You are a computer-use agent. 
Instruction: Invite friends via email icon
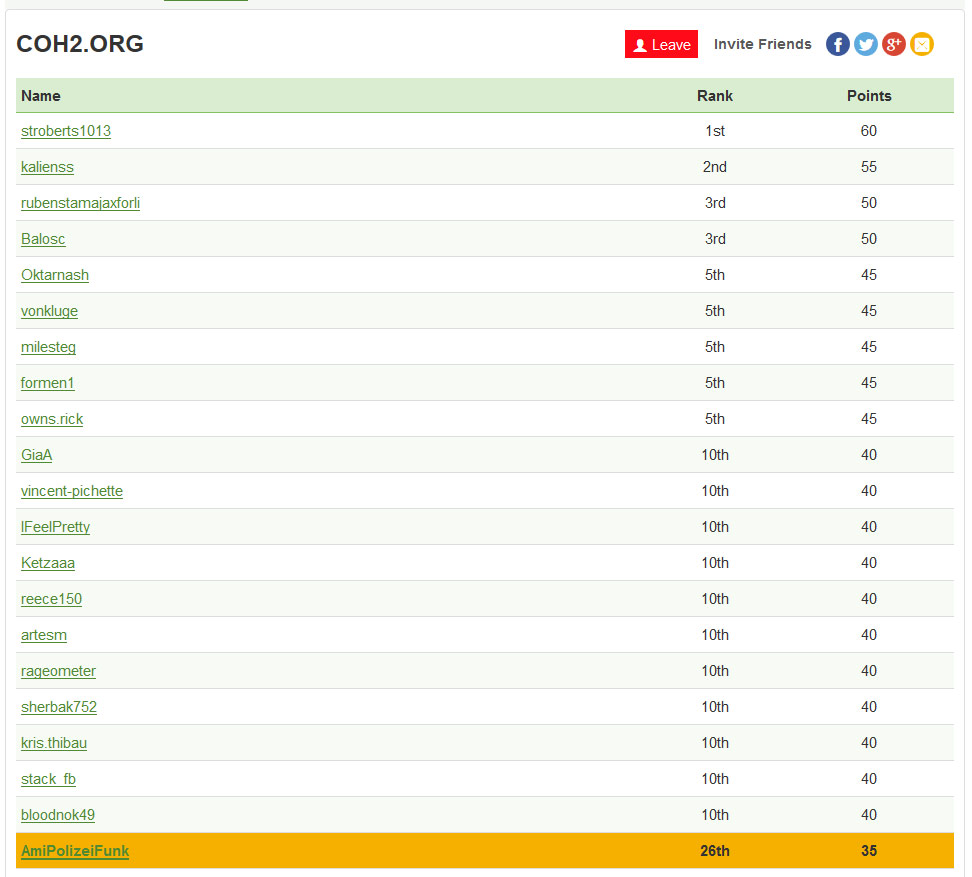pos(922,44)
